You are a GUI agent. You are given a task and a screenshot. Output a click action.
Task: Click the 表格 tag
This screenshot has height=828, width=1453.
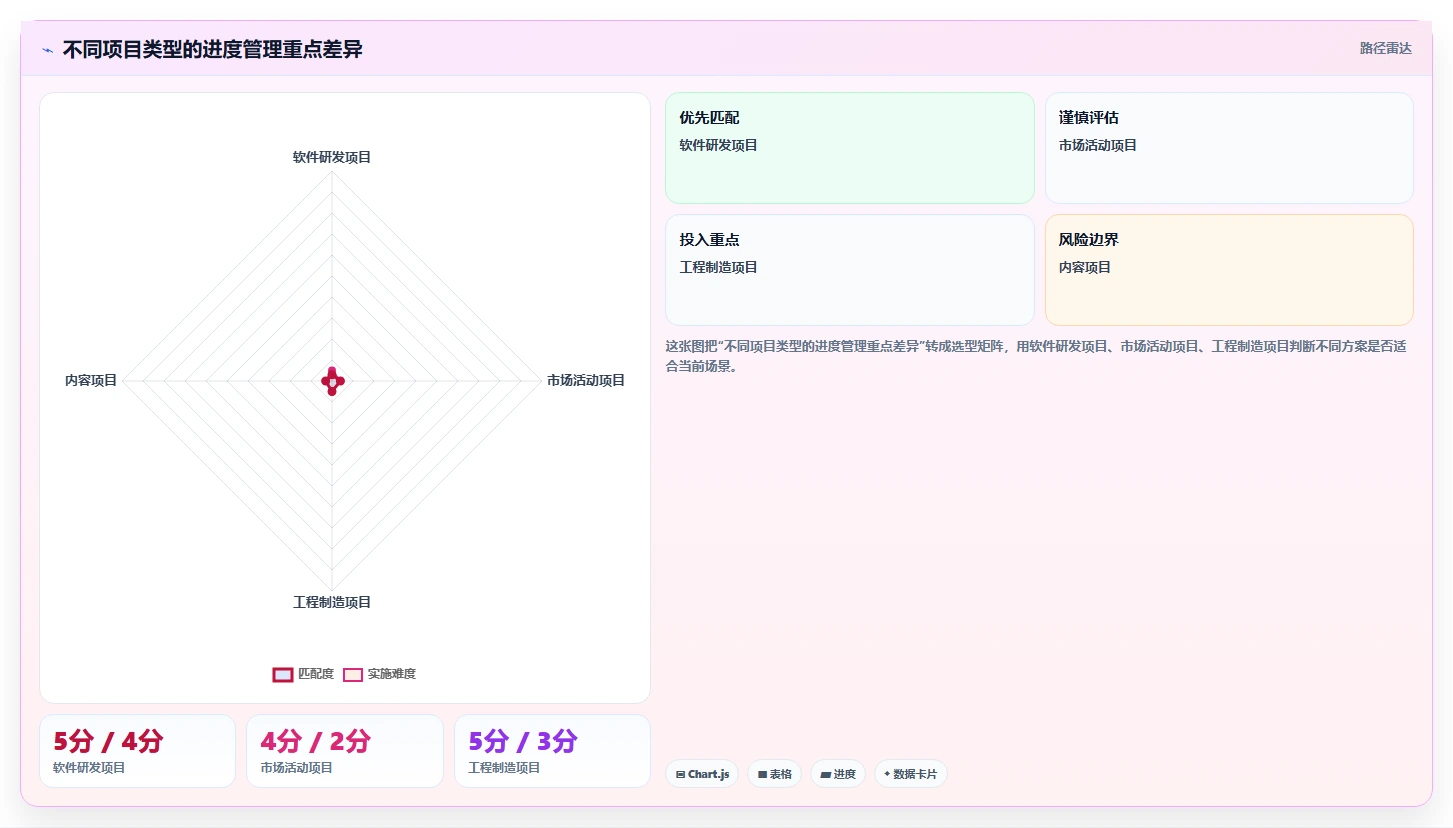tap(774, 774)
